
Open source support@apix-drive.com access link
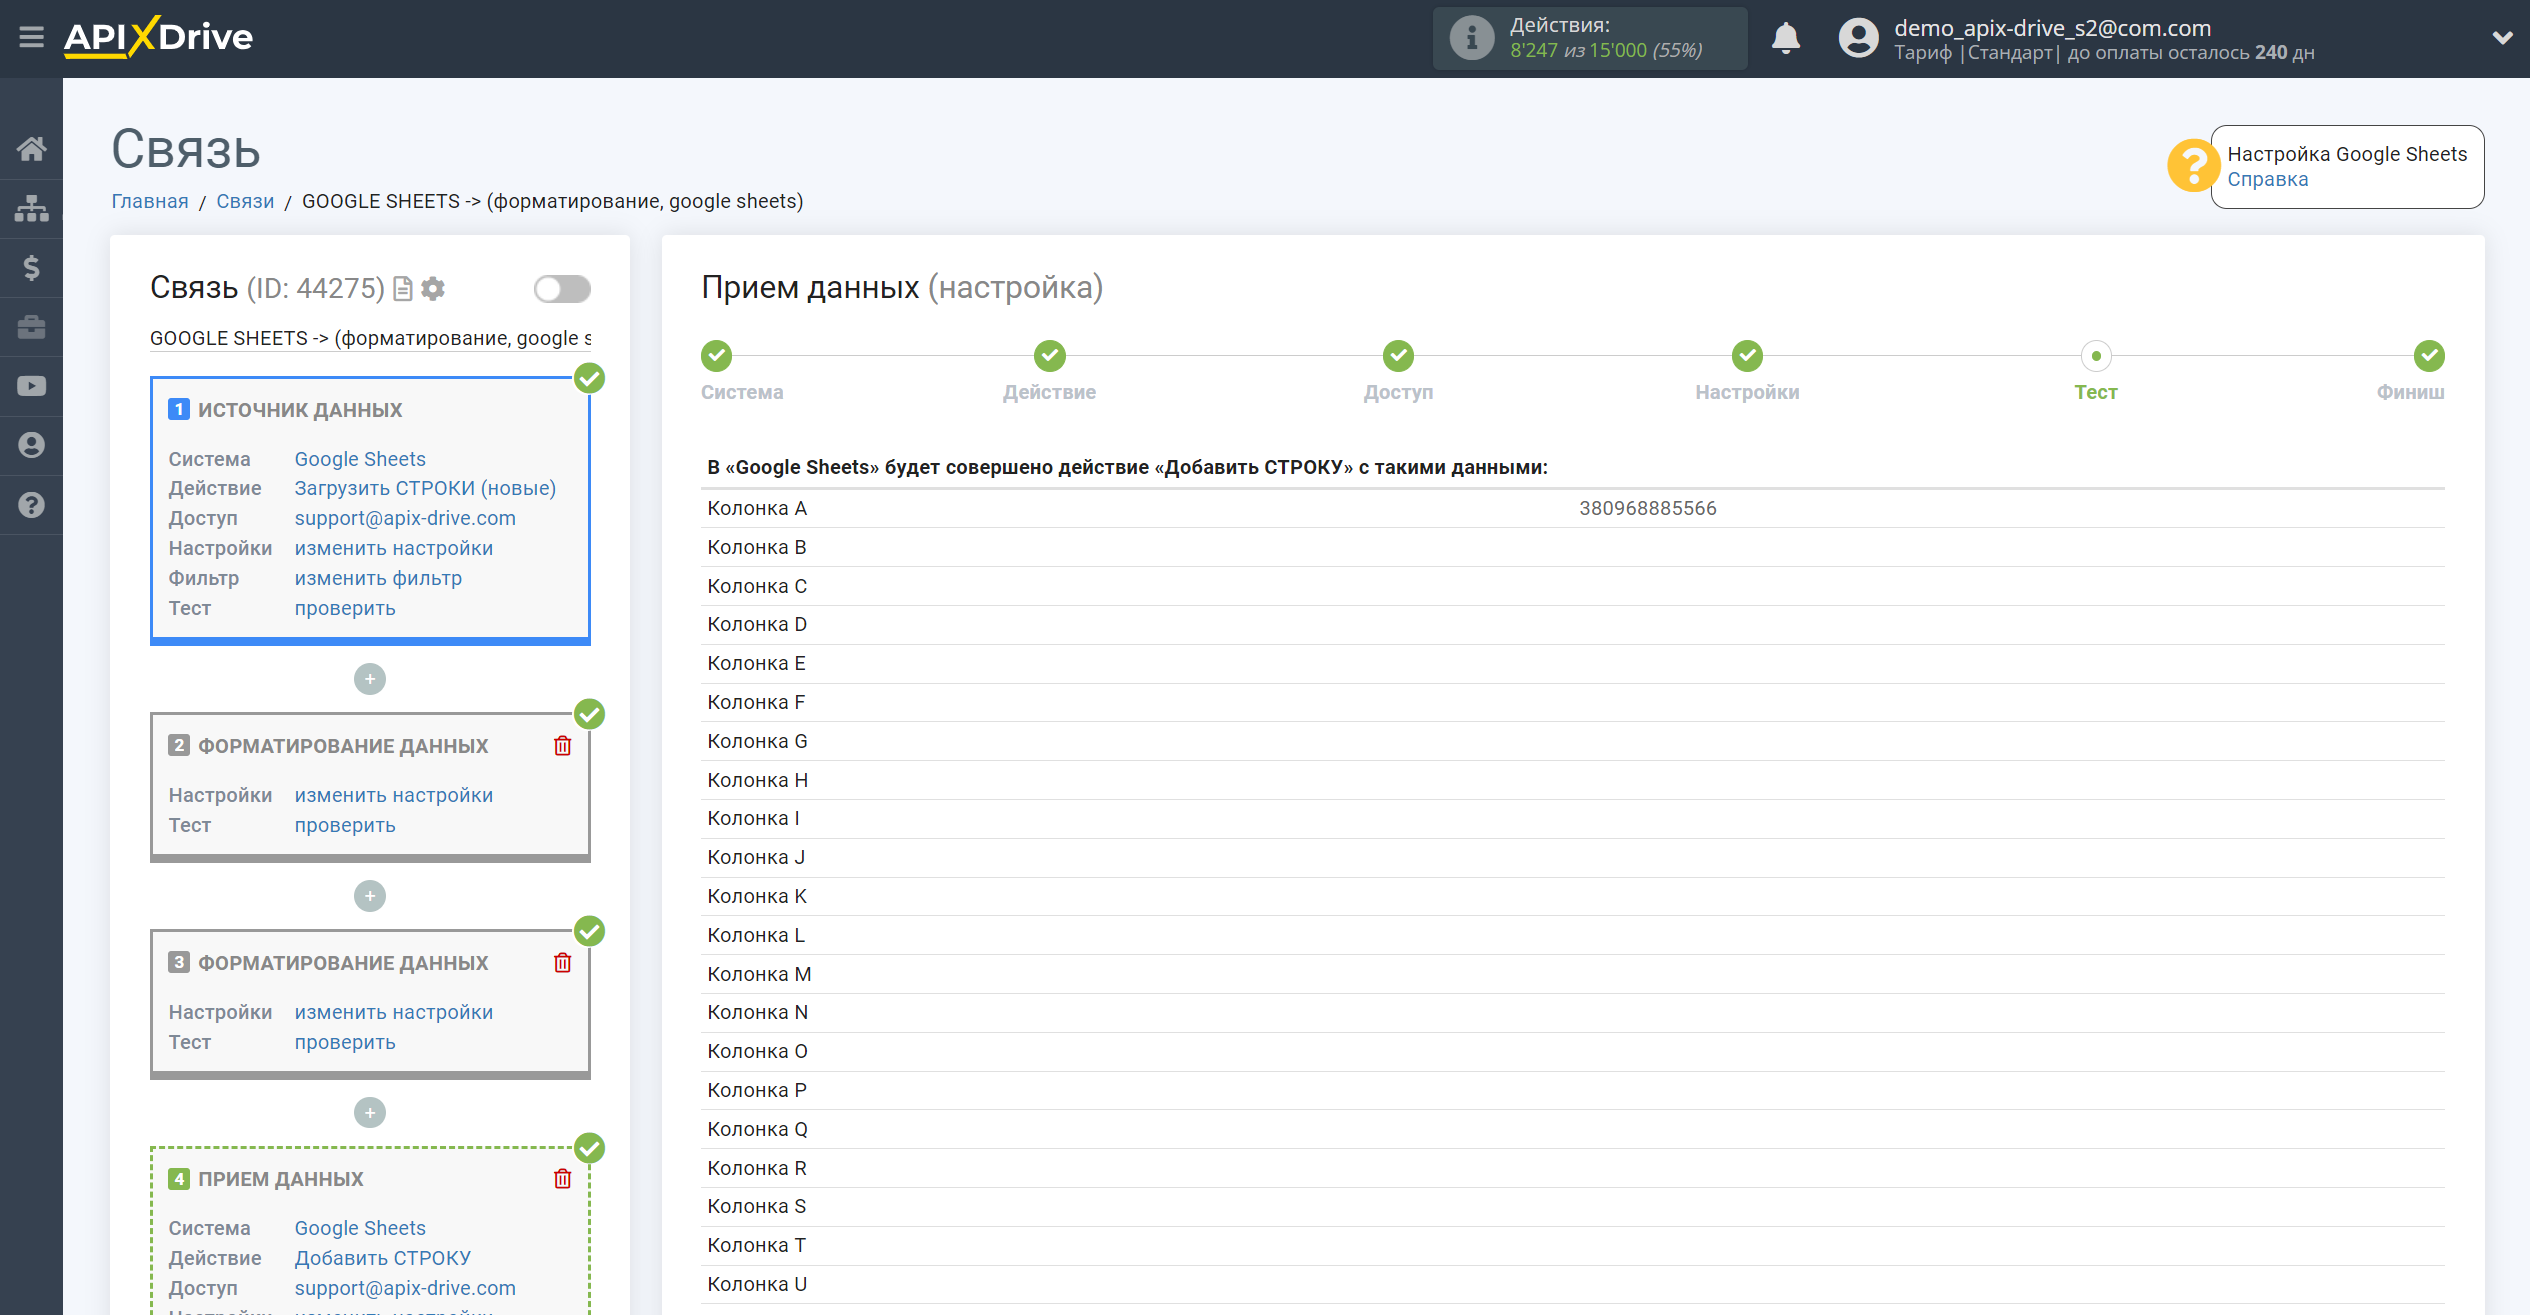(405, 518)
